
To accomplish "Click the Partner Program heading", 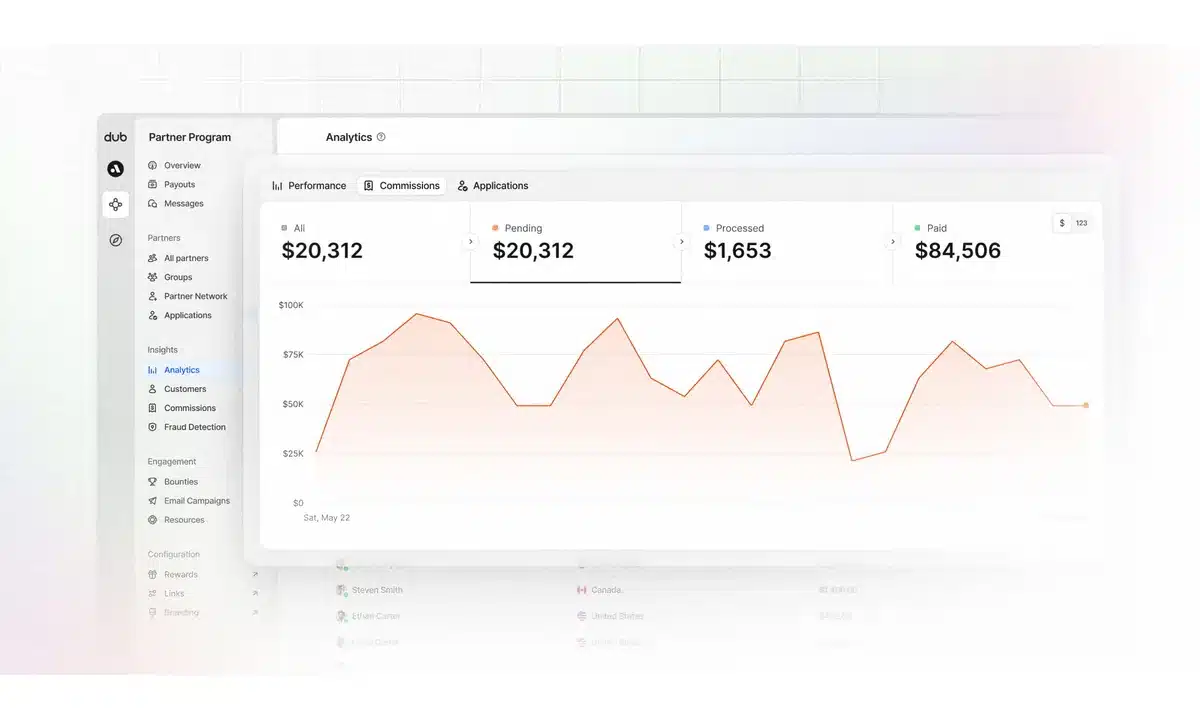I will pos(190,137).
